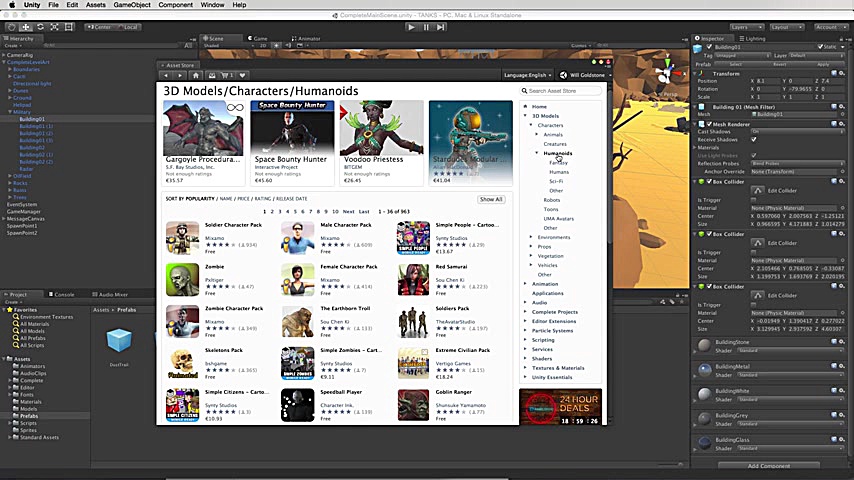854x480 pixels.
Task: Toggle Building01 active checkbox in Inspector
Action: [x=709, y=47]
